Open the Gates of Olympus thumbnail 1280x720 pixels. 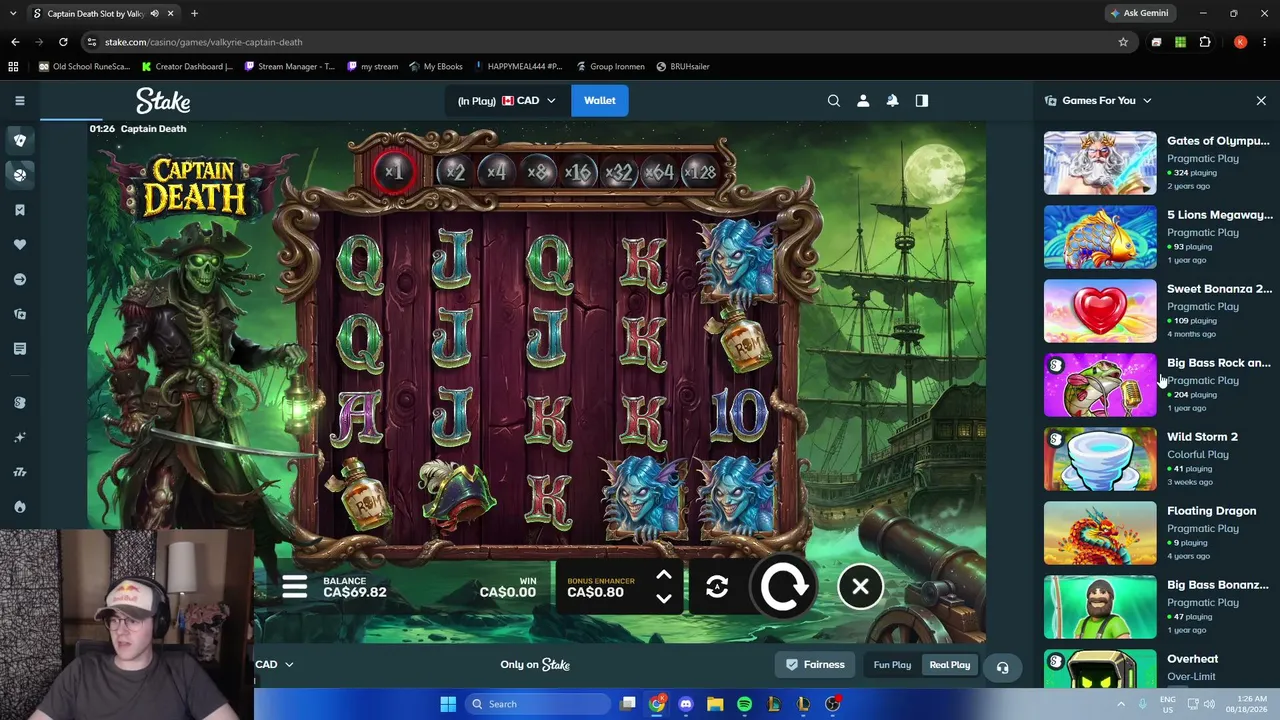tap(1100, 163)
